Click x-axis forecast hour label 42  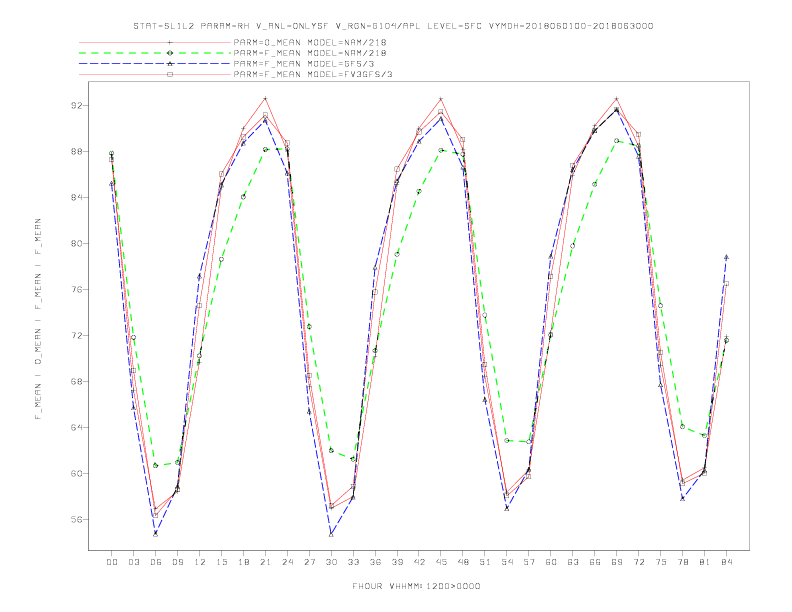(x=419, y=562)
